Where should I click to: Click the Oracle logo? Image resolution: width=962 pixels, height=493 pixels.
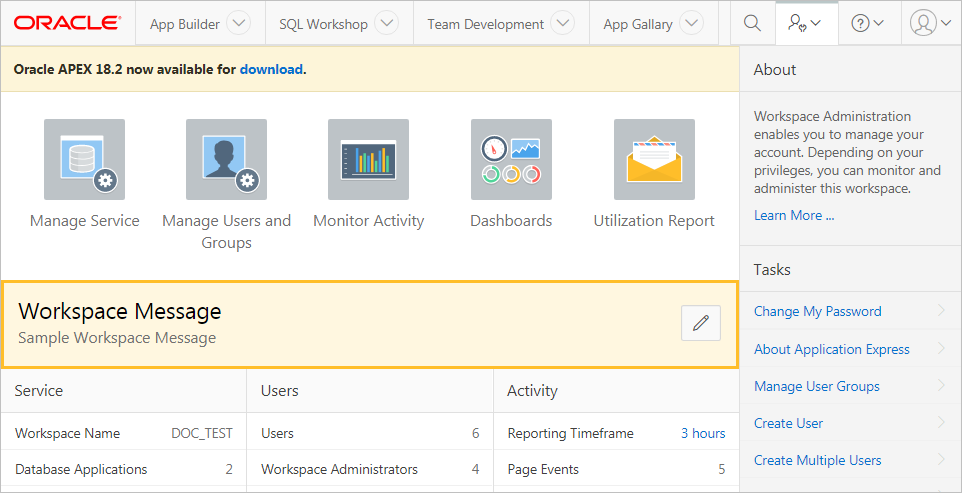coord(67,23)
